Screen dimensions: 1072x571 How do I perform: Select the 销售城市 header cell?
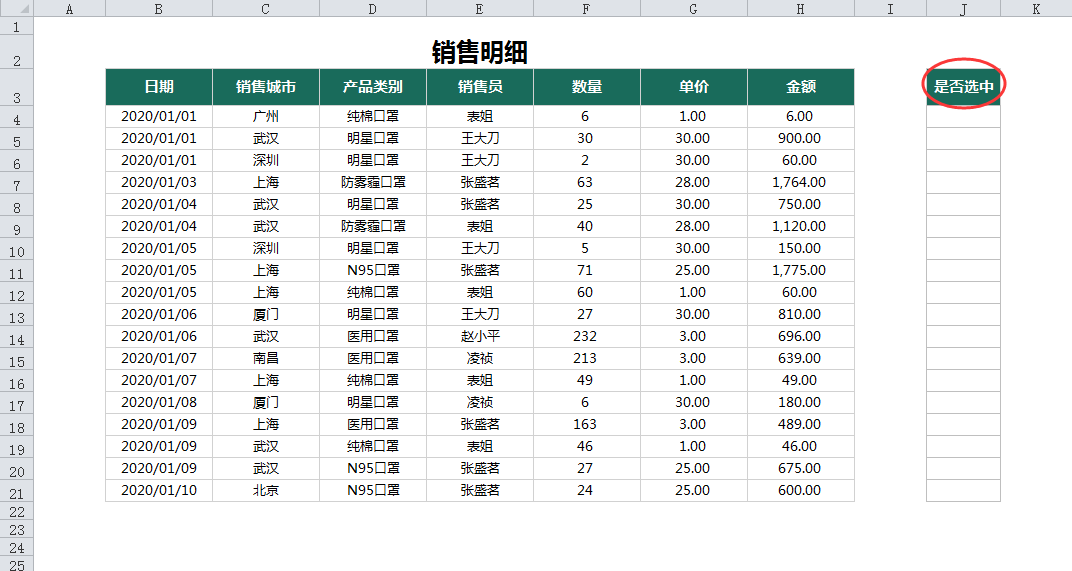tap(266, 87)
